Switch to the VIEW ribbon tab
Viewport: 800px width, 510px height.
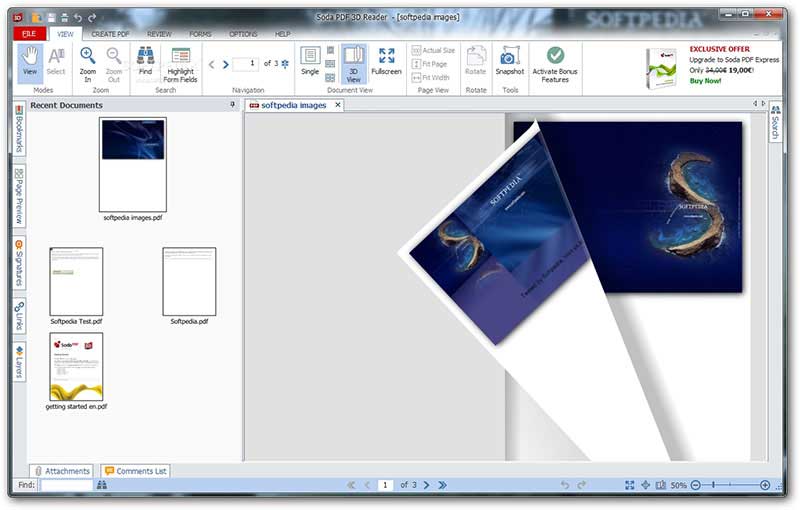65,34
